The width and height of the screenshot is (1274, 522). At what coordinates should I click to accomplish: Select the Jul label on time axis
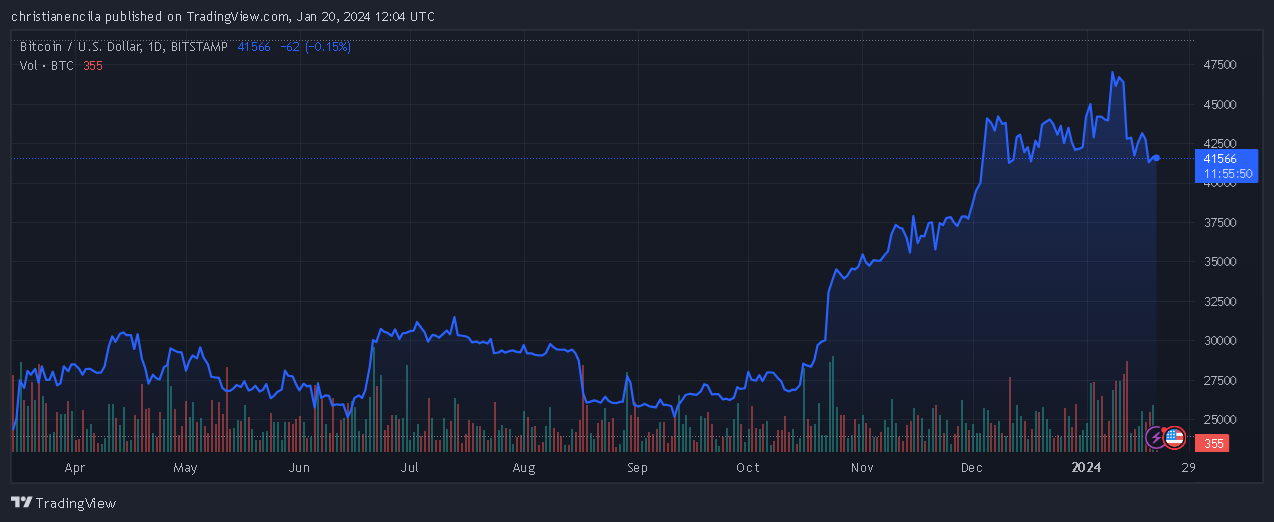[x=409, y=467]
